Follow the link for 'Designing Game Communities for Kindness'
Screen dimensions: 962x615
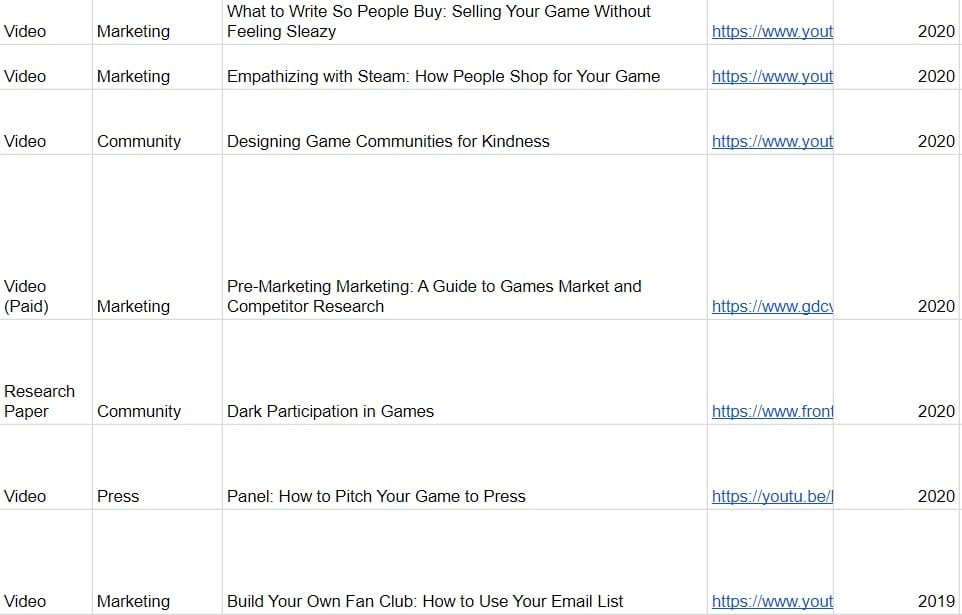tap(772, 141)
